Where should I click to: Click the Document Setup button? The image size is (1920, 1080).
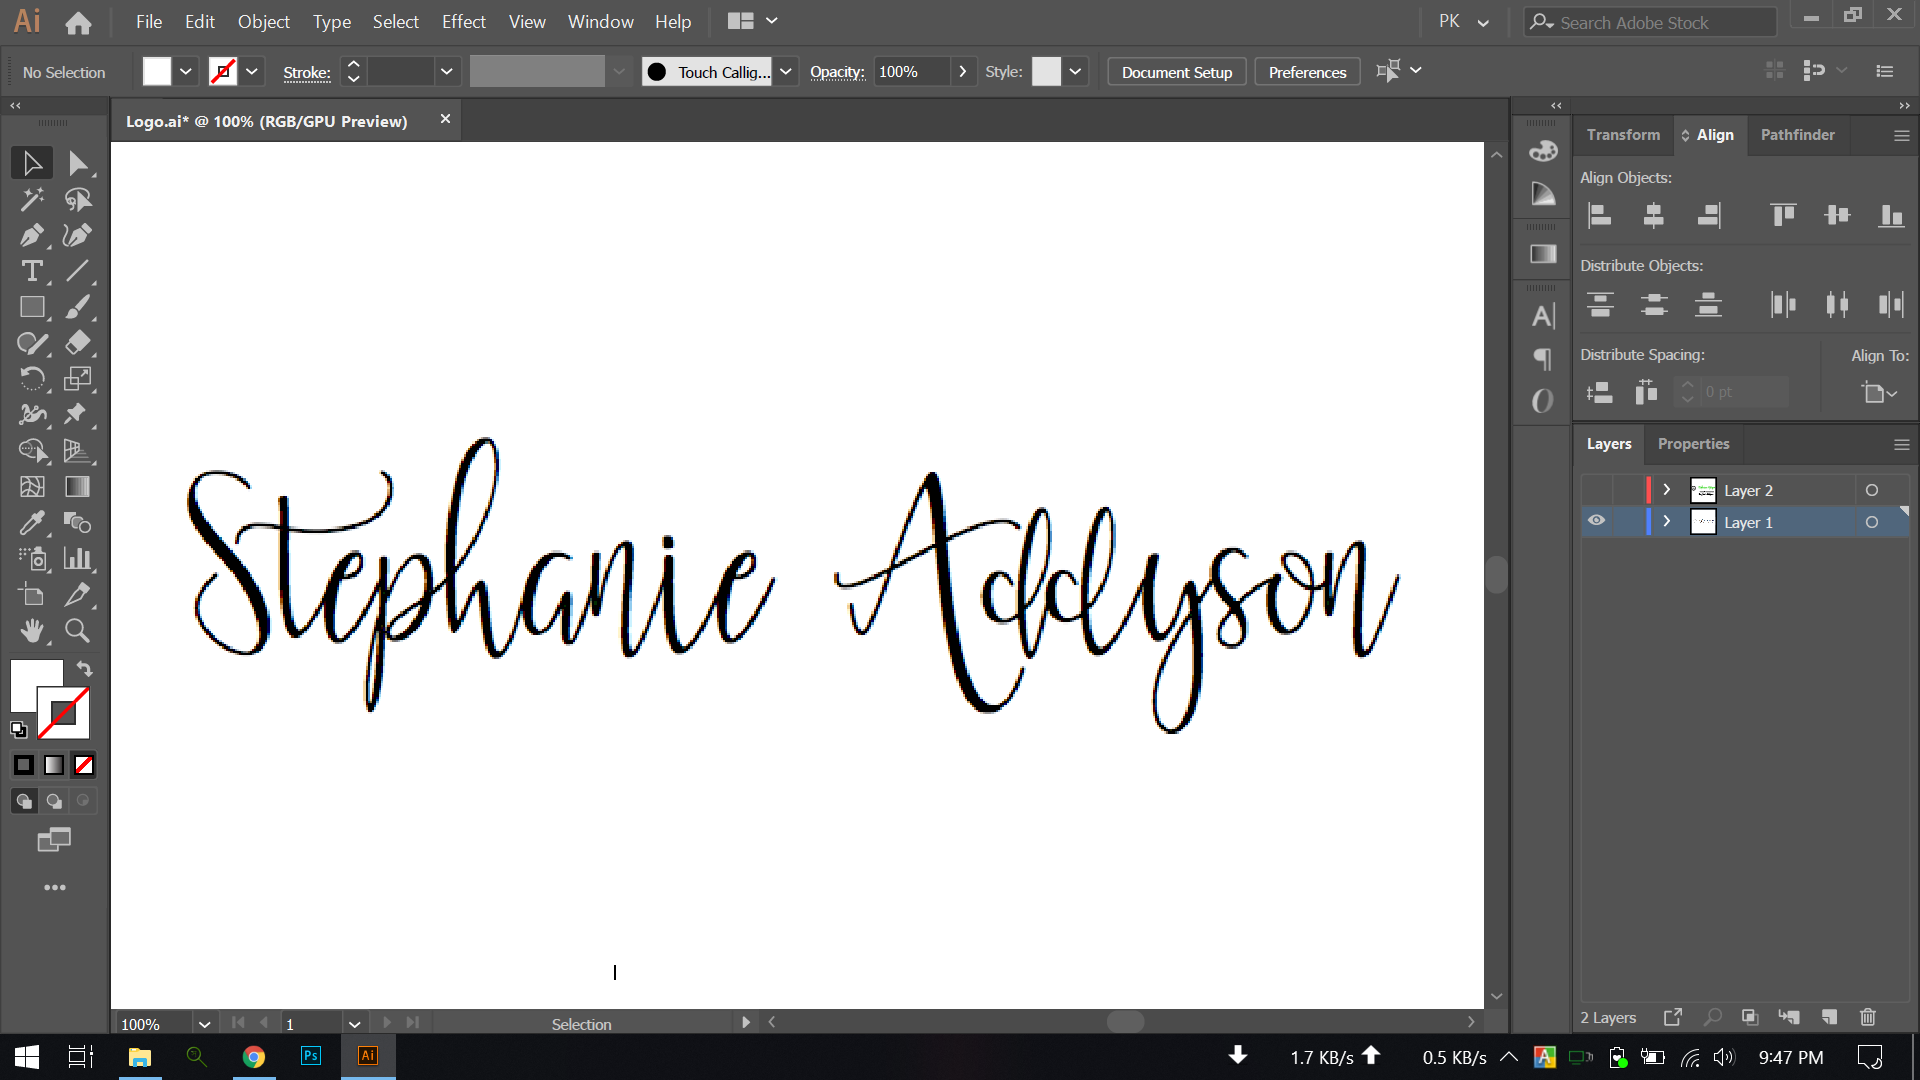pyautogui.click(x=1177, y=72)
